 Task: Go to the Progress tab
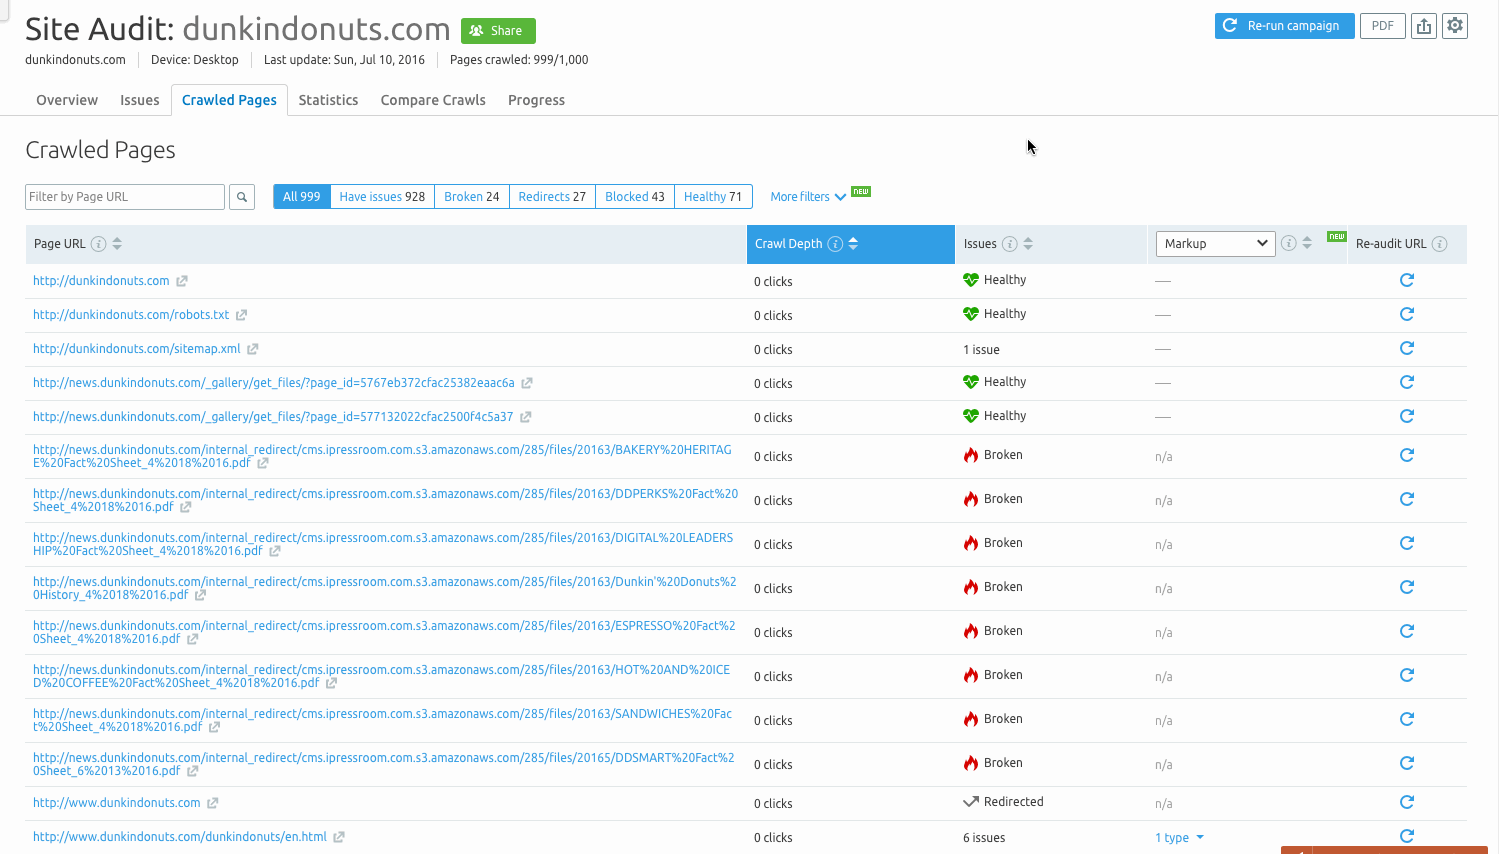coord(536,100)
